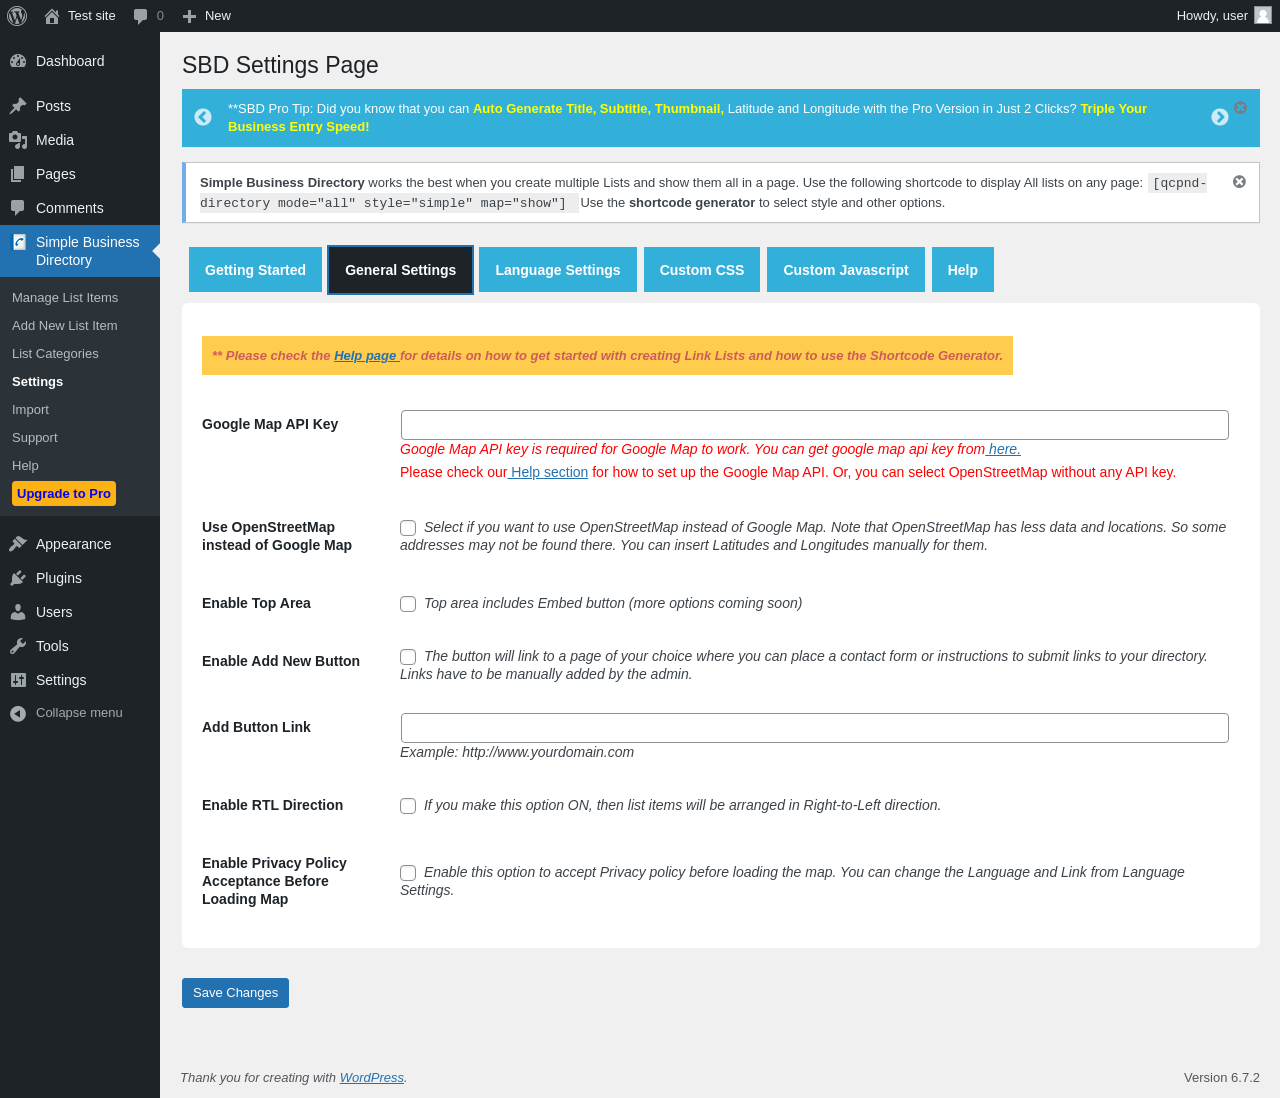This screenshot has width=1280, height=1098.
Task: Open the Language Settings tab
Action: [x=558, y=270]
